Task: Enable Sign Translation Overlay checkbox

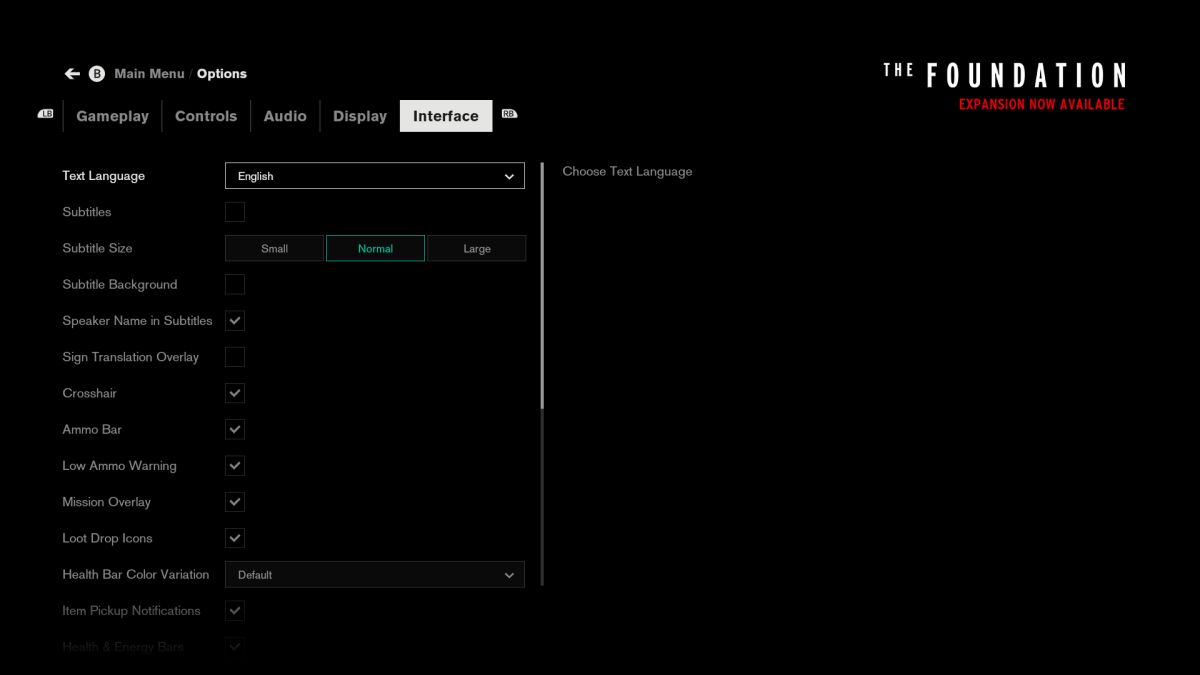Action: coord(235,357)
